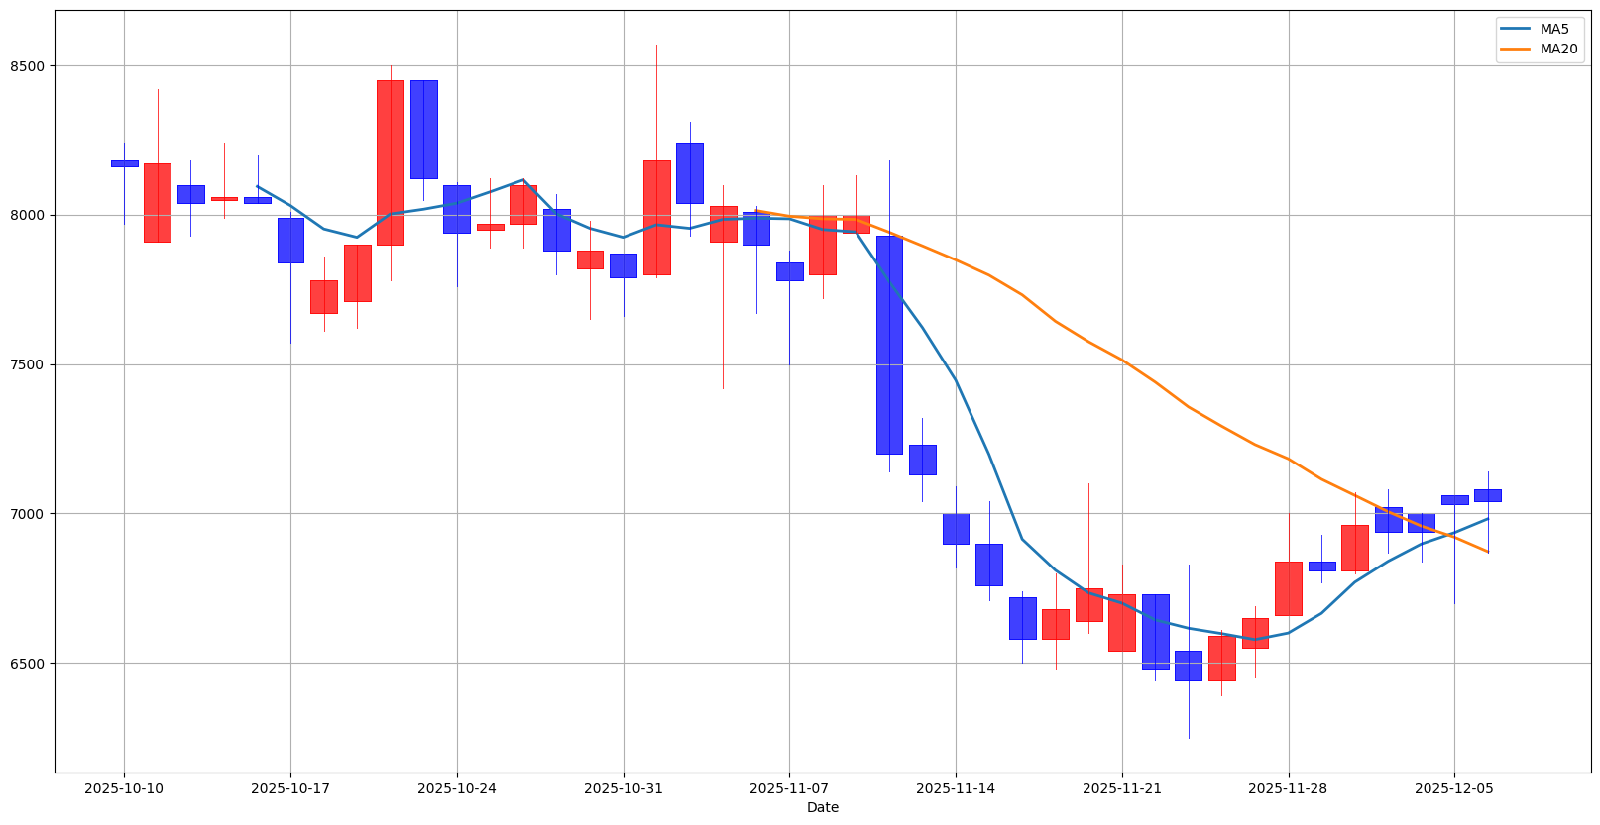The image size is (1600, 825).
Task: Click the orange MA20 legend line swatch
Action: 1516,49
